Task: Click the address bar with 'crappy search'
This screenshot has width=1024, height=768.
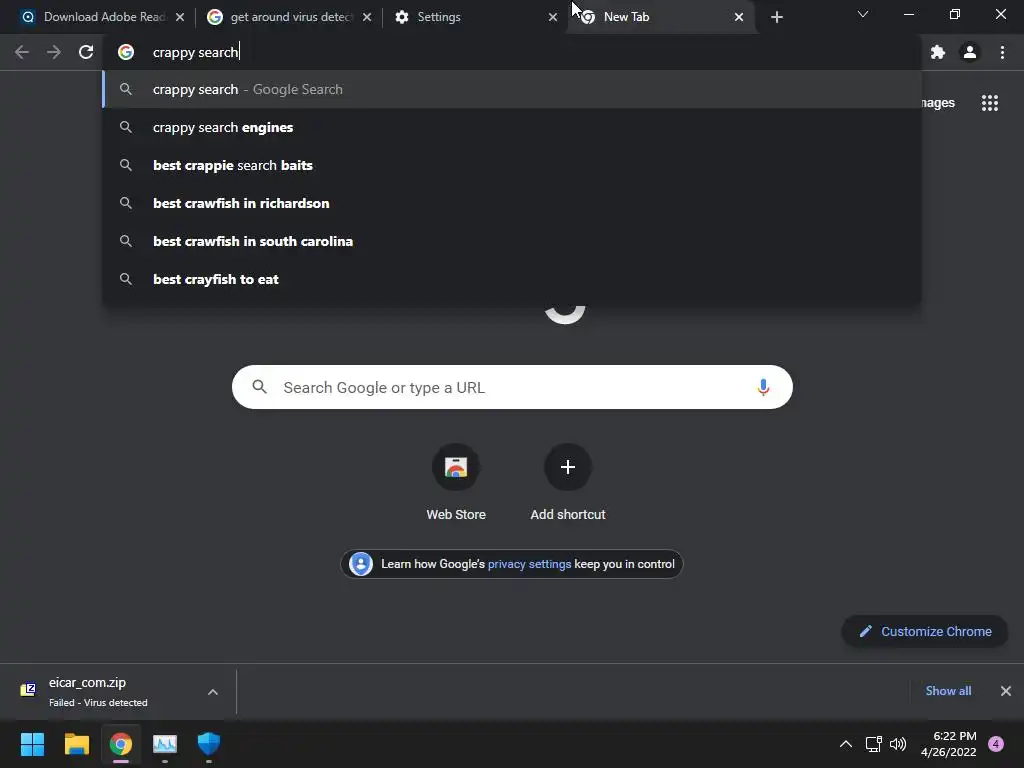Action: tap(512, 52)
